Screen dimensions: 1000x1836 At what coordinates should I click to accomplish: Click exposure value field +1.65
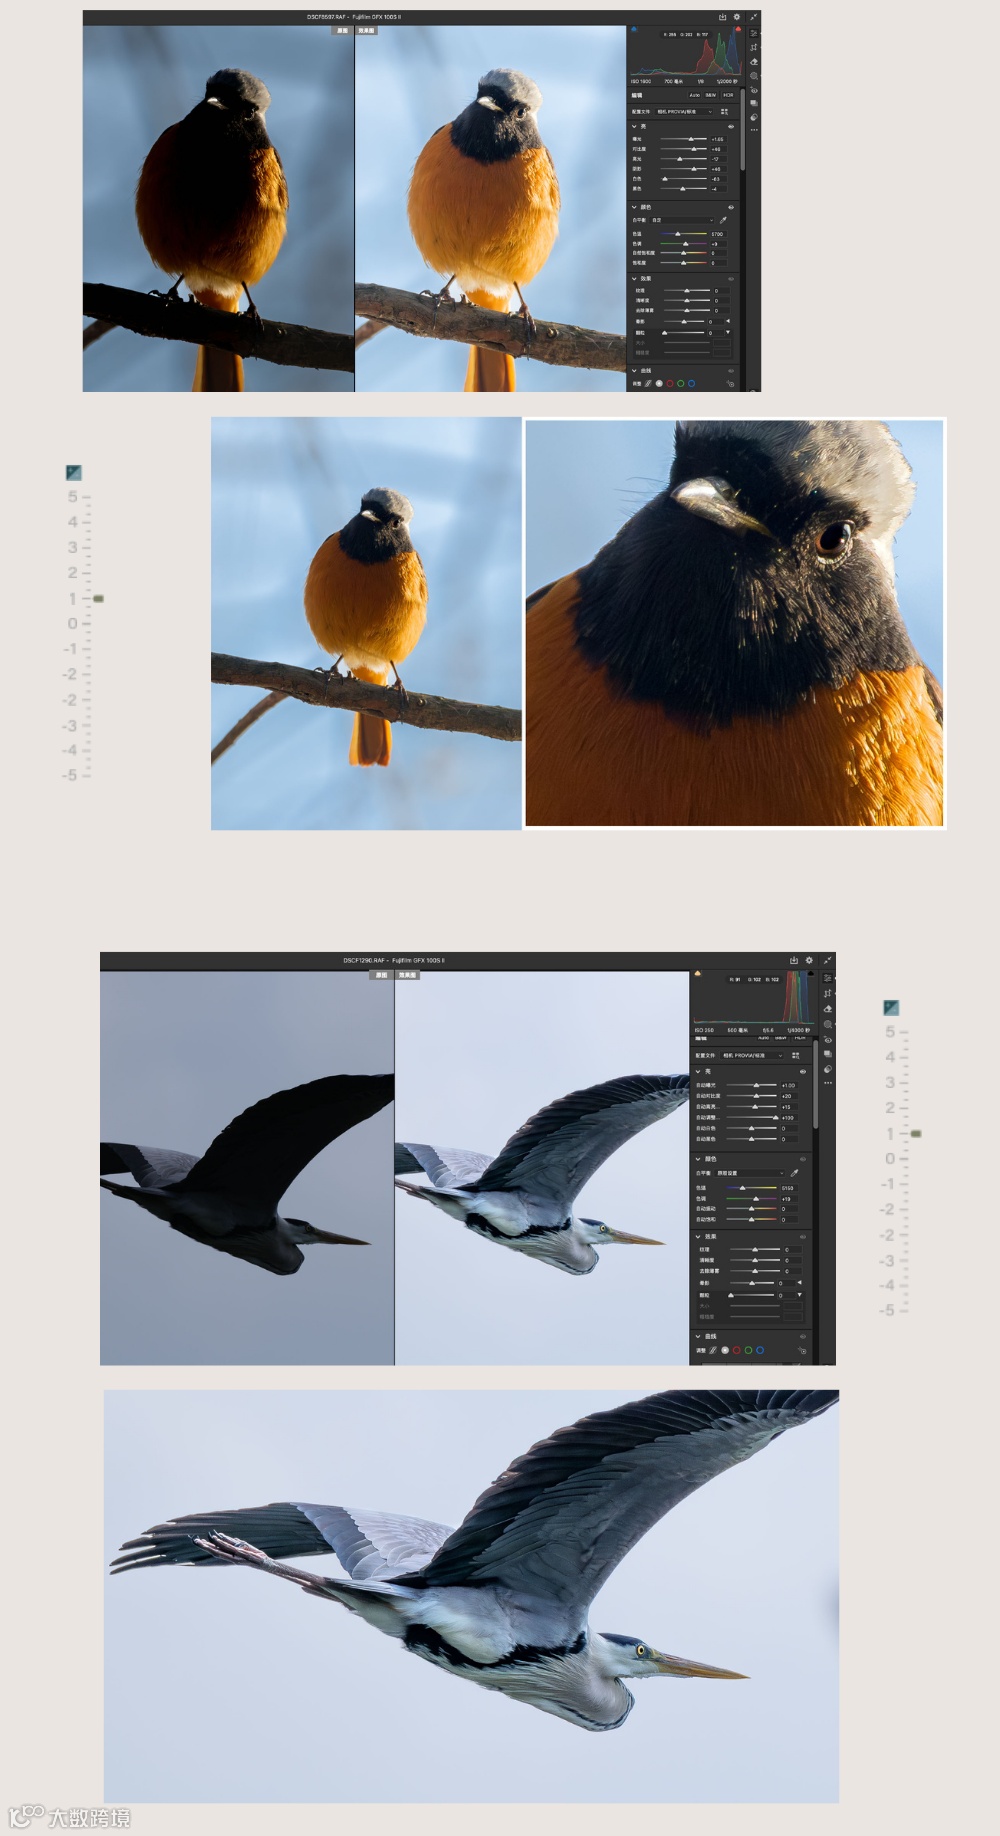(719, 139)
